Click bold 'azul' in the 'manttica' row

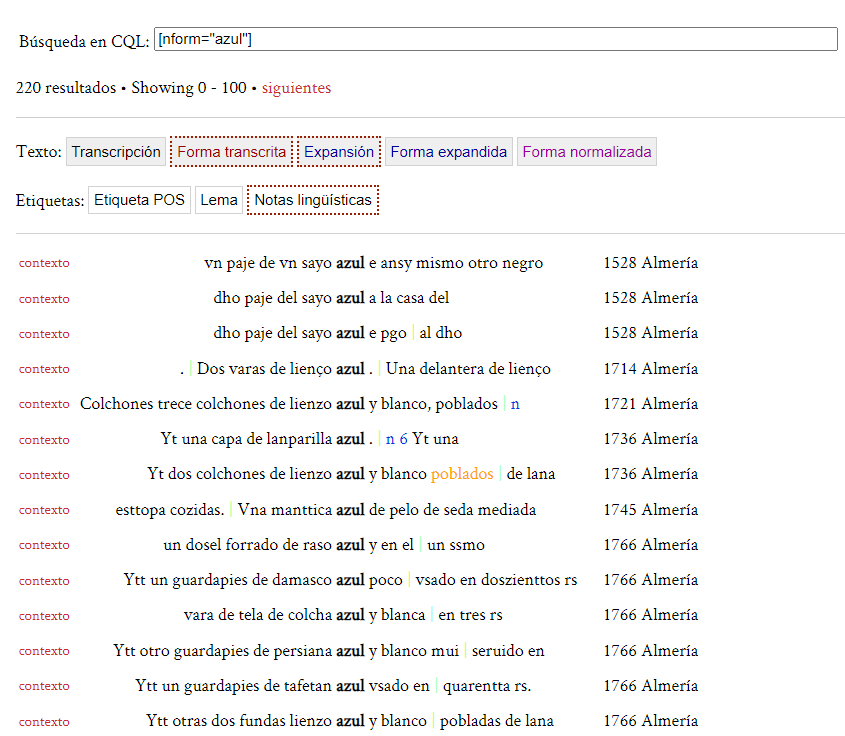pyautogui.click(x=350, y=510)
